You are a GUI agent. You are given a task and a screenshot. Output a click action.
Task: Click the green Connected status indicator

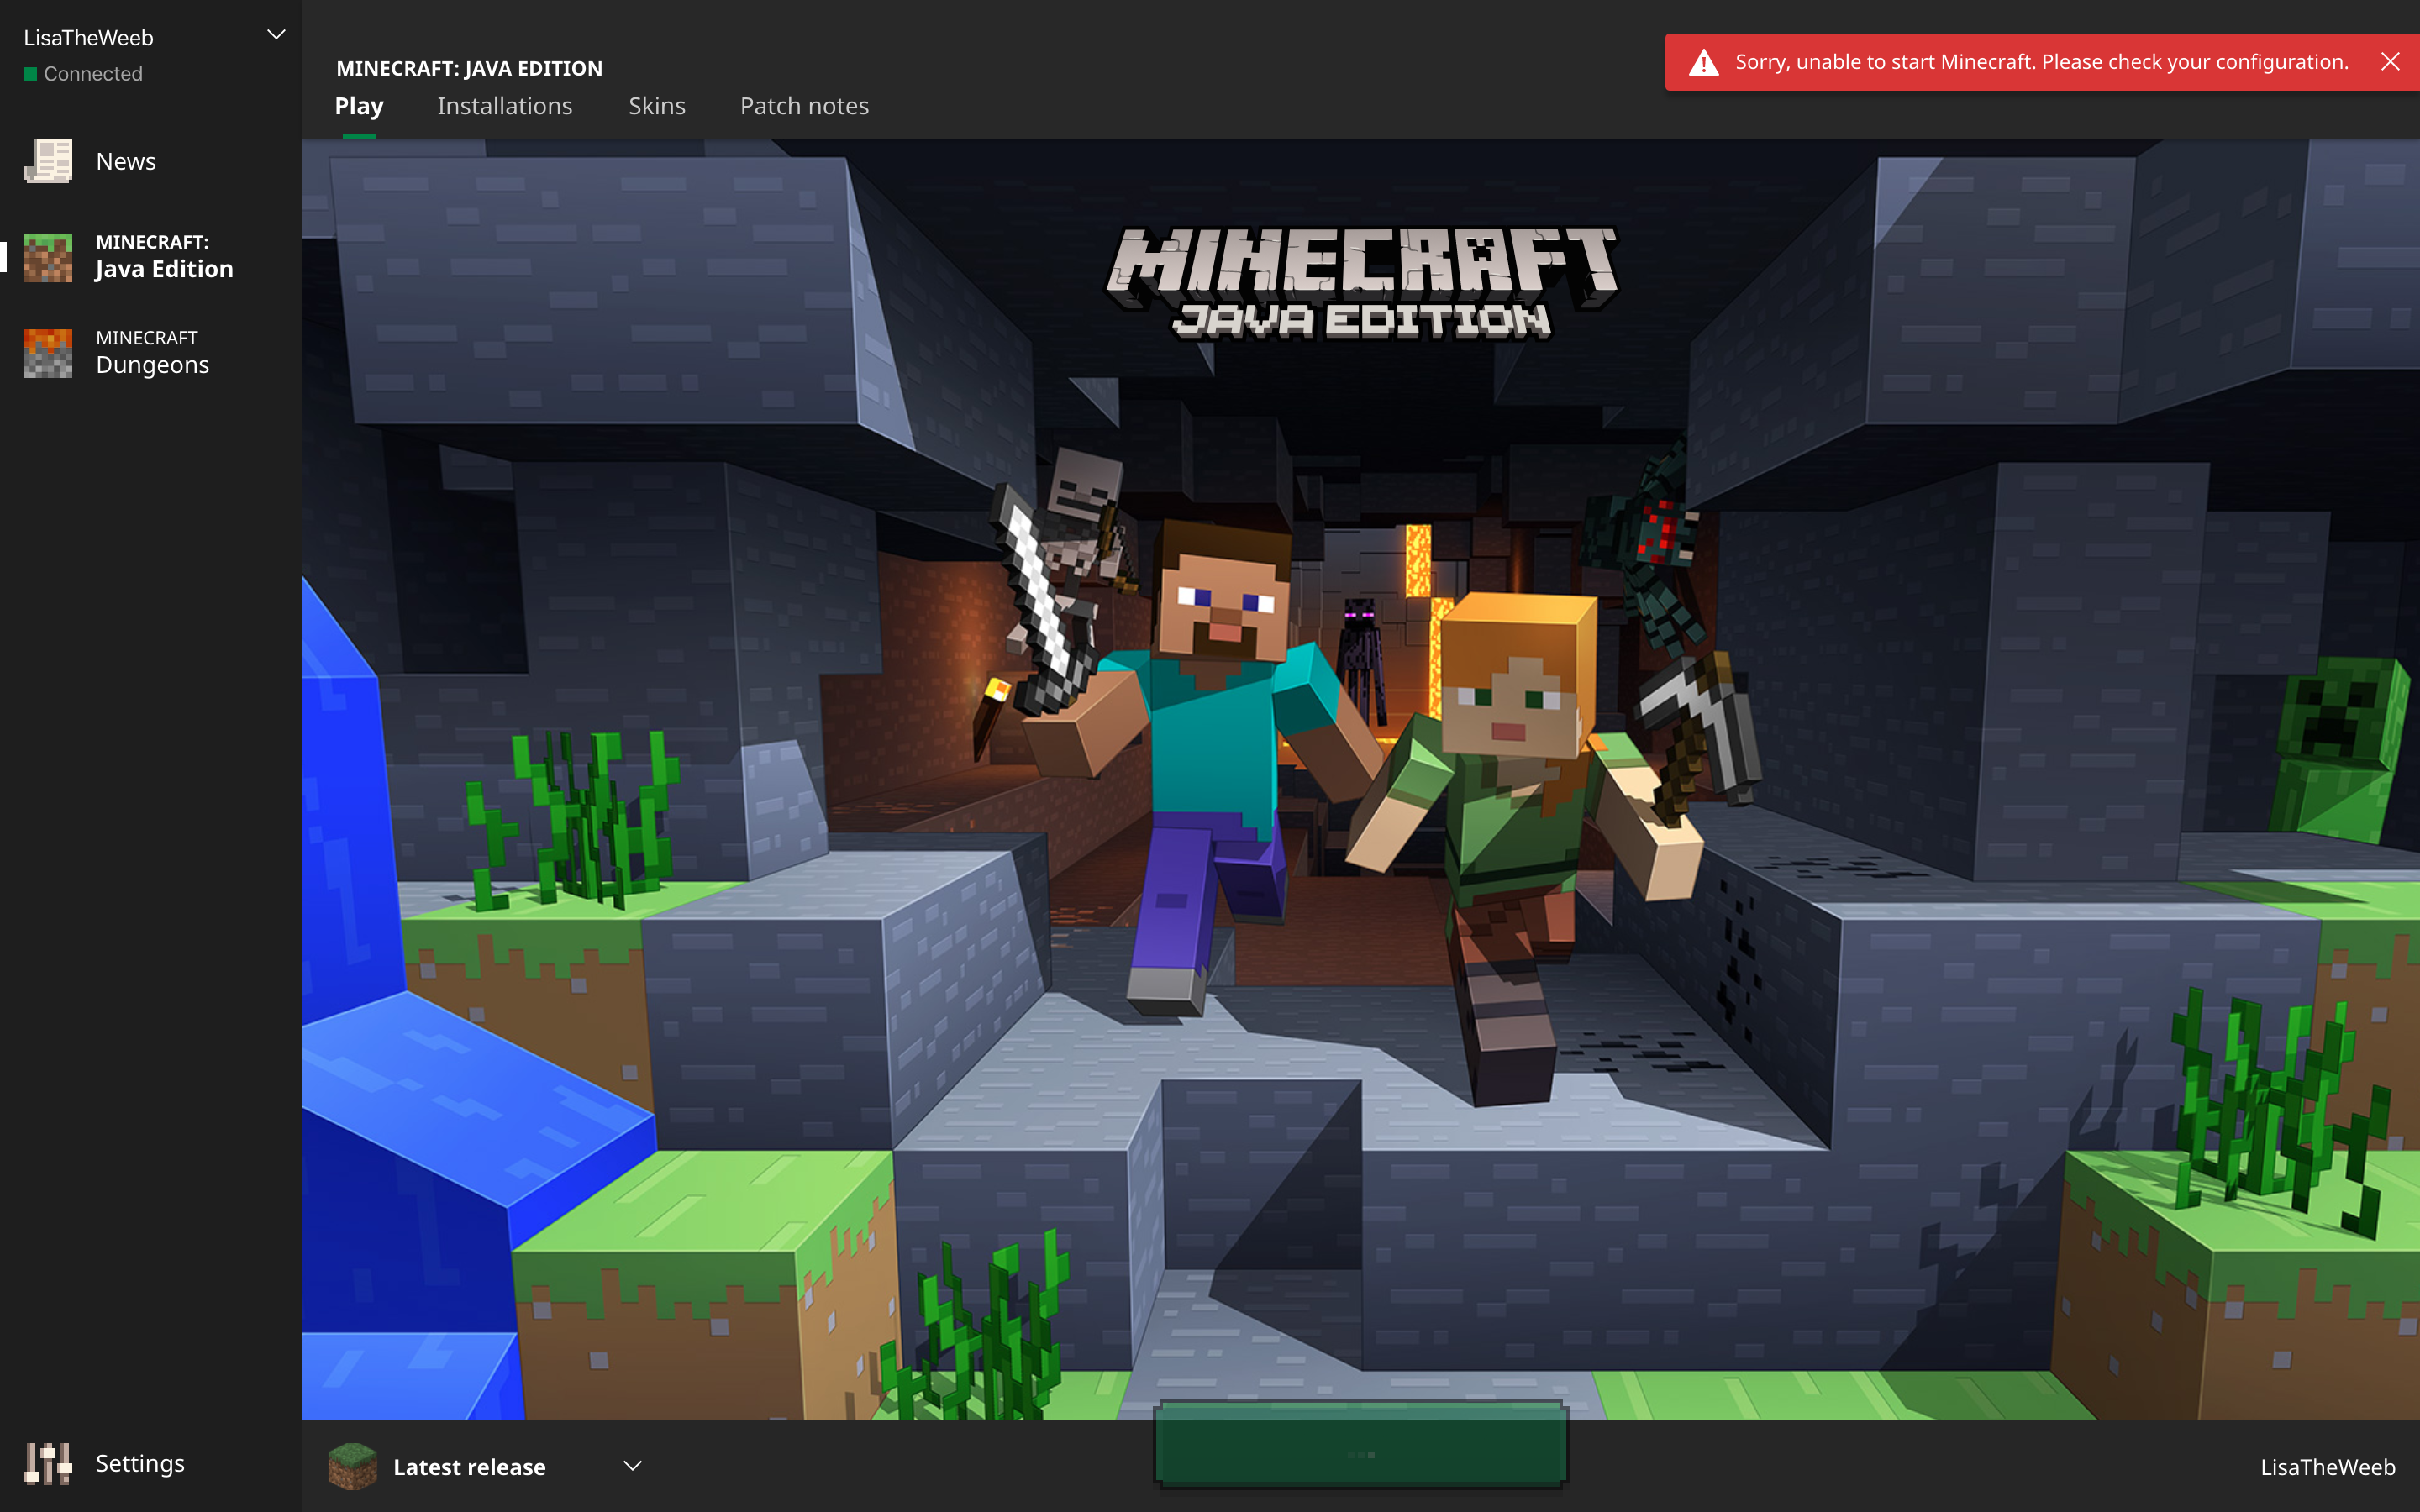(30, 74)
